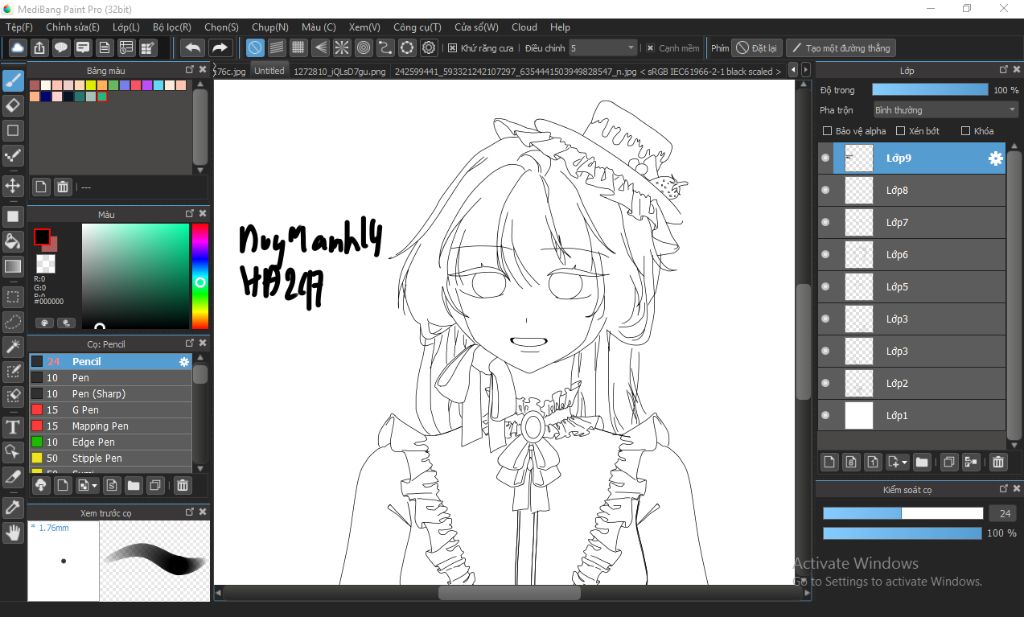Click Tạo một đường thẳng button
1024x617 pixels.
[x=841, y=48]
